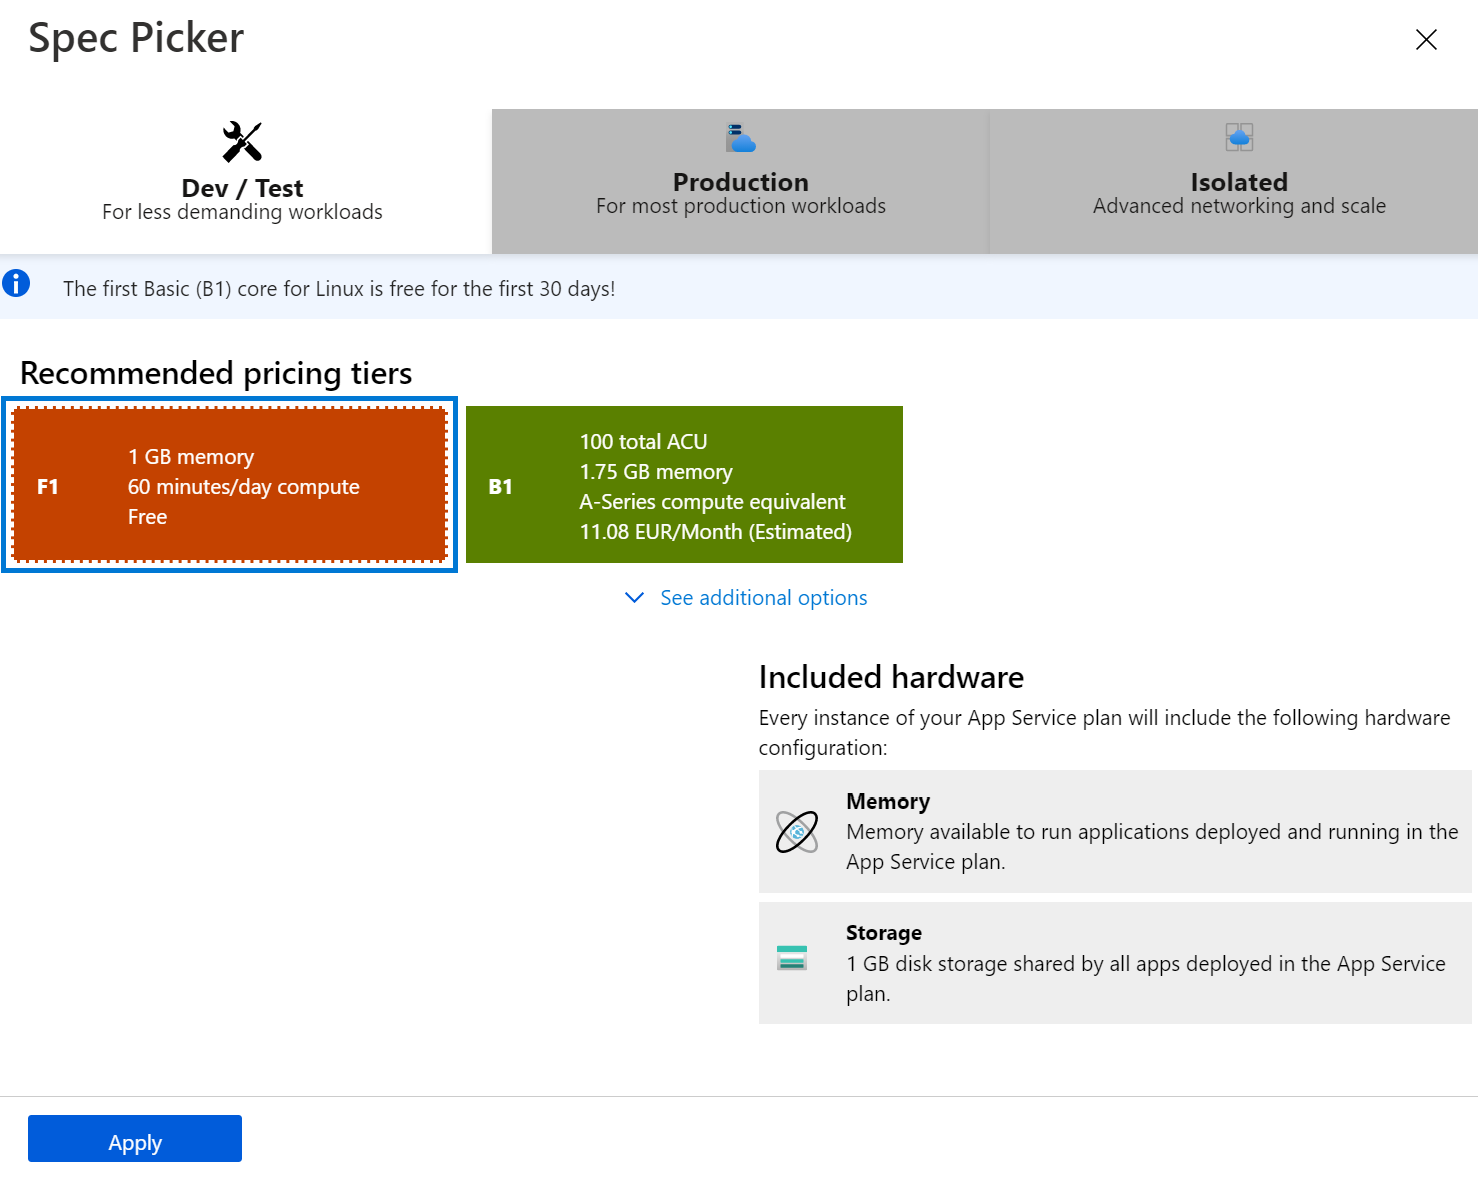Click the Memory hardware icon
This screenshot has width=1478, height=1191.
(x=797, y=832)
